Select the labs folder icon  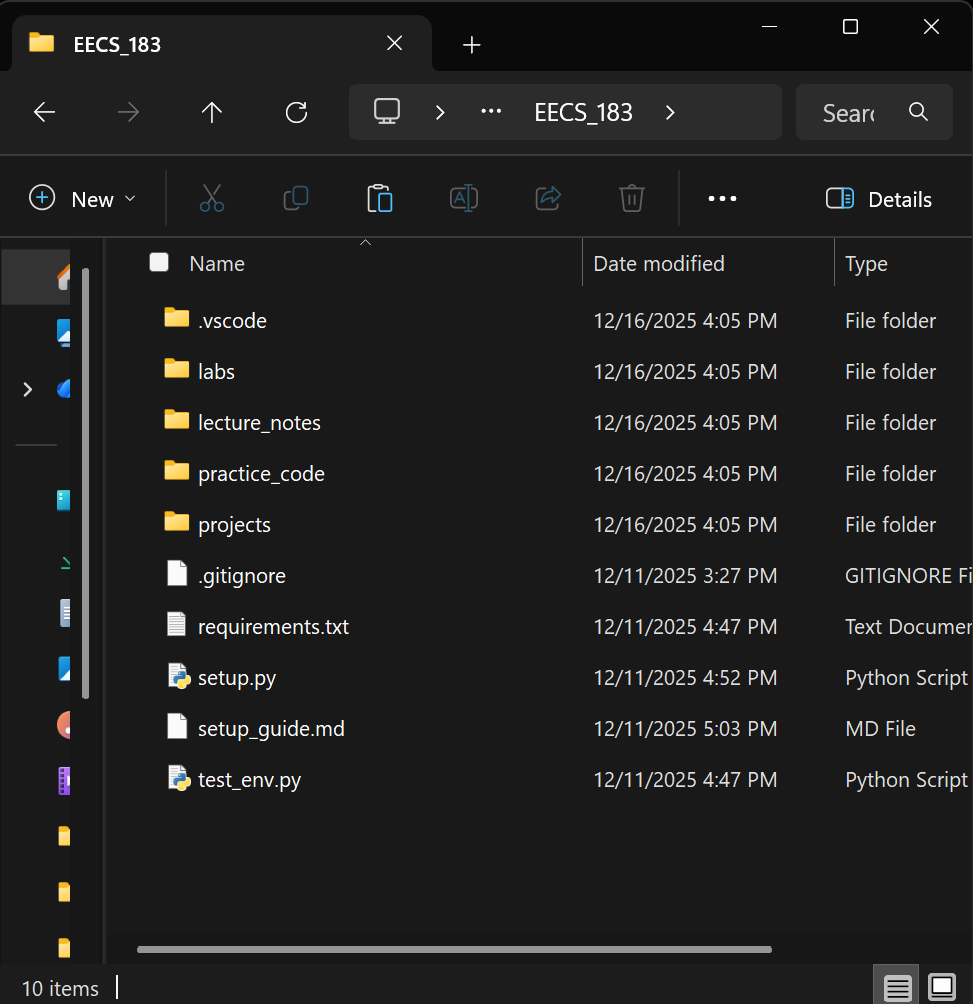177,369
